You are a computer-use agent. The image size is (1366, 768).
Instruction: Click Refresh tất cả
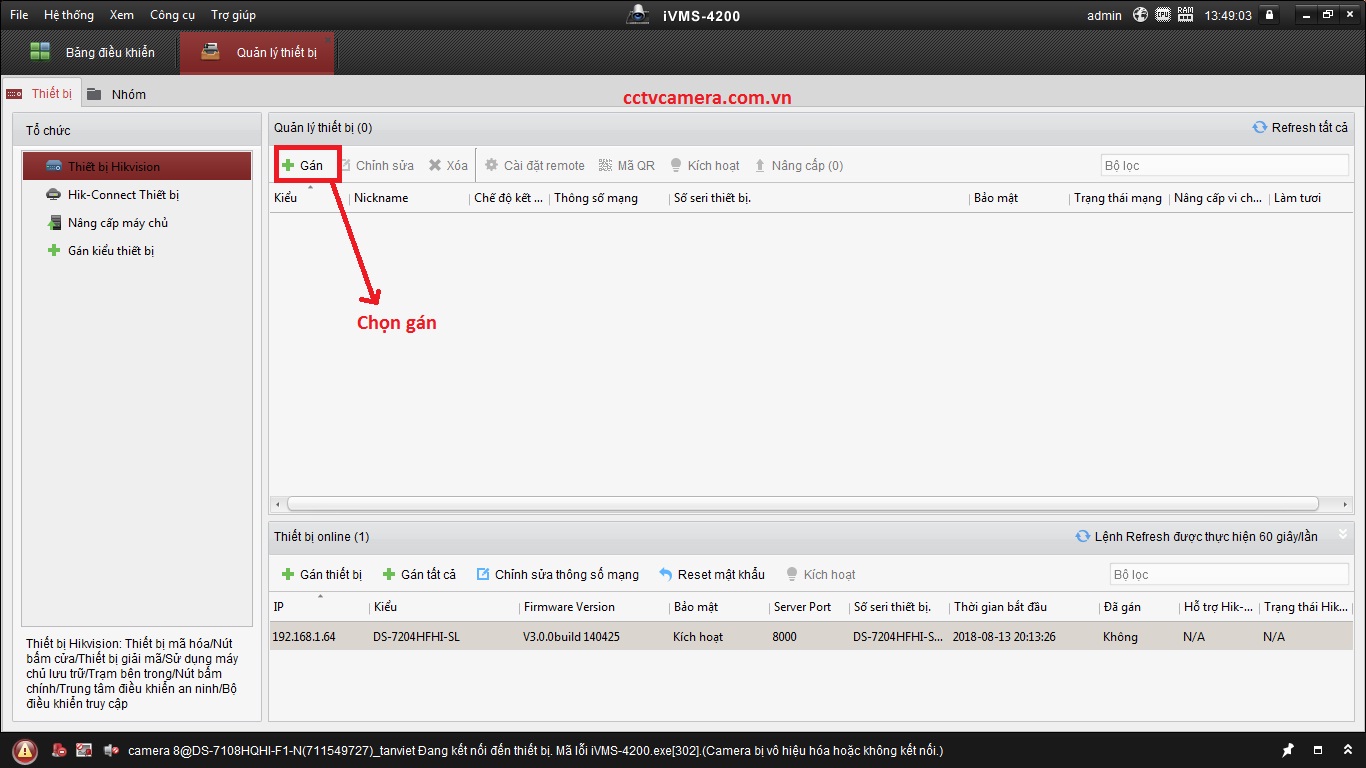tap(1300, 128)
